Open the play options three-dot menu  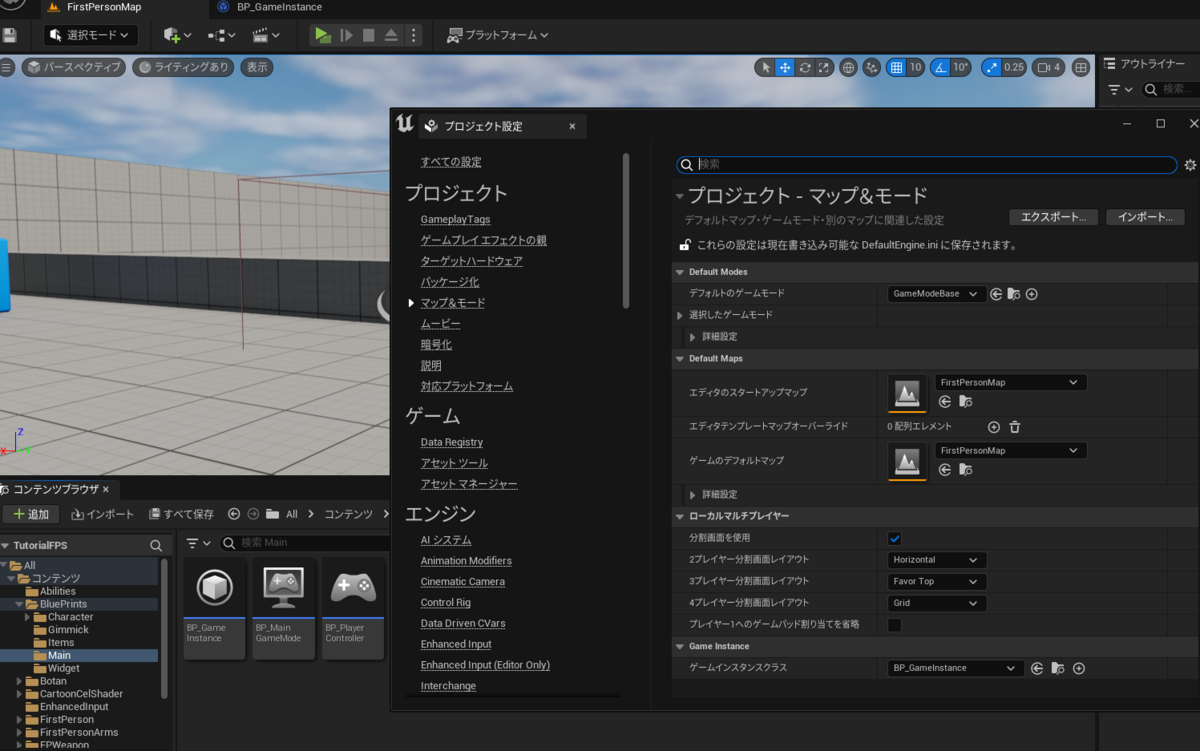413,35
